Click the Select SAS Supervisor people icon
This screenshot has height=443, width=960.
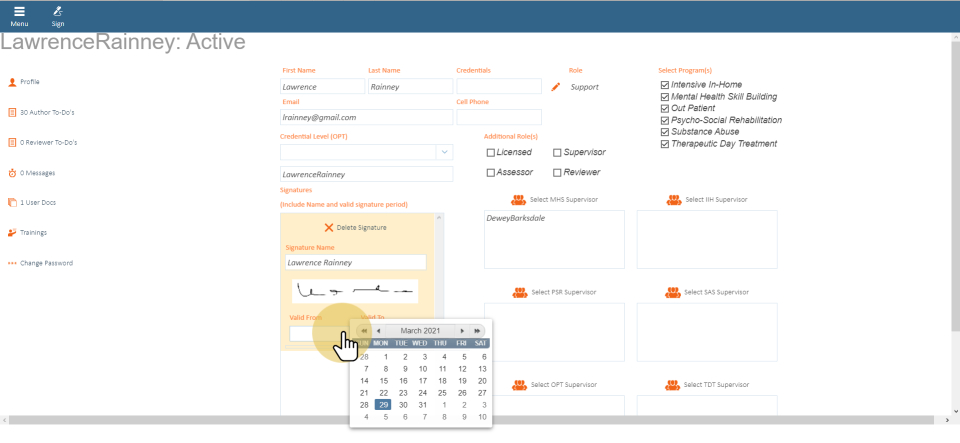tap(673, 292)
